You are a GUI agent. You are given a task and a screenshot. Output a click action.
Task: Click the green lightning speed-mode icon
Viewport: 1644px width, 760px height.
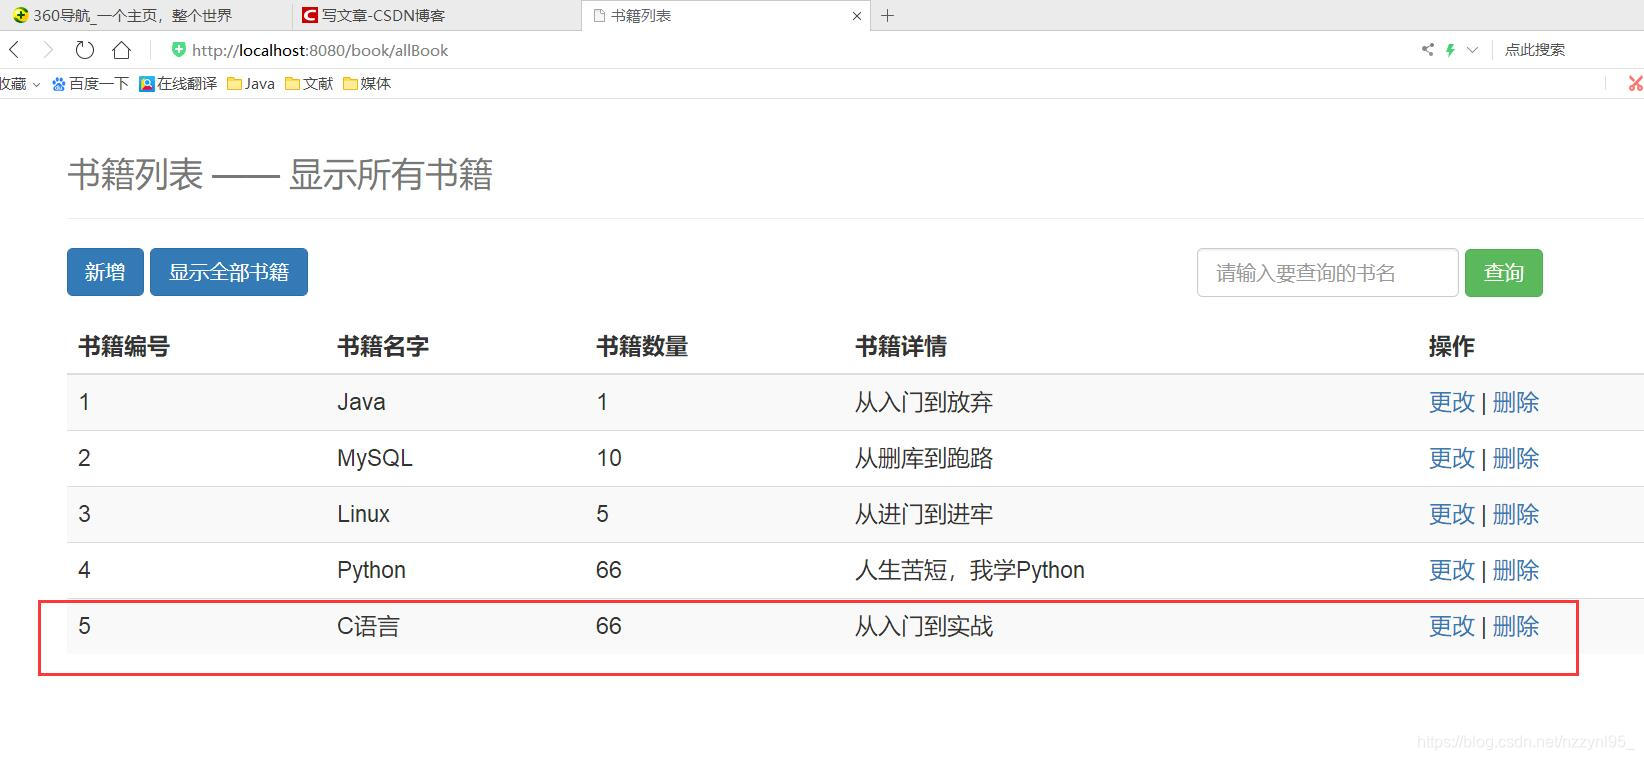click(1450, 49)
